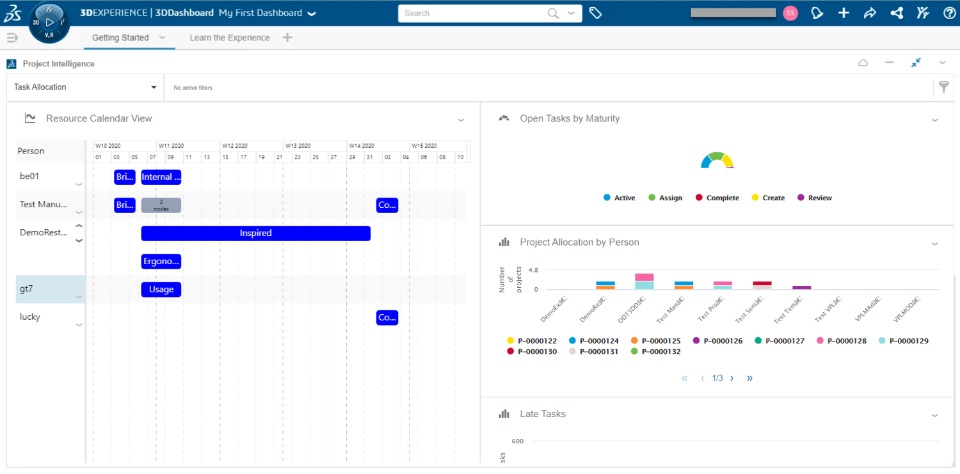Image resolution: width=960 pixels, height=474 pixels.
Task: Collapse the DemoRest person row
Action: click(79, 227)
